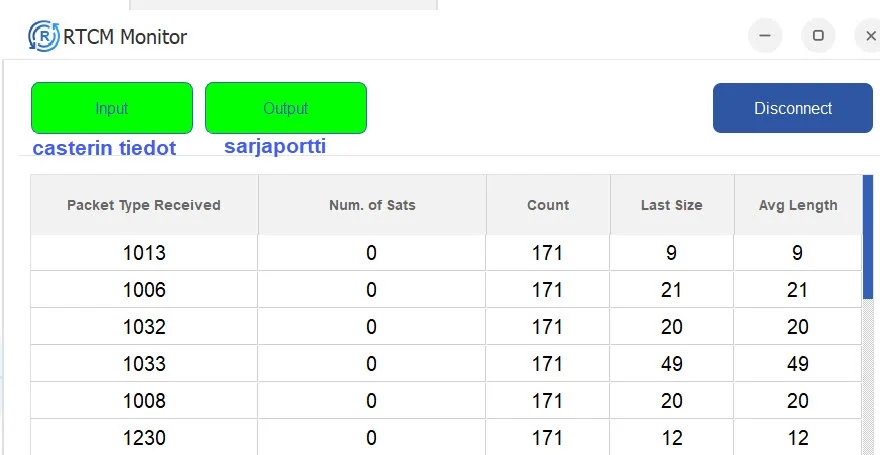Sort by Packet Type Received column header

click(144, 205)
